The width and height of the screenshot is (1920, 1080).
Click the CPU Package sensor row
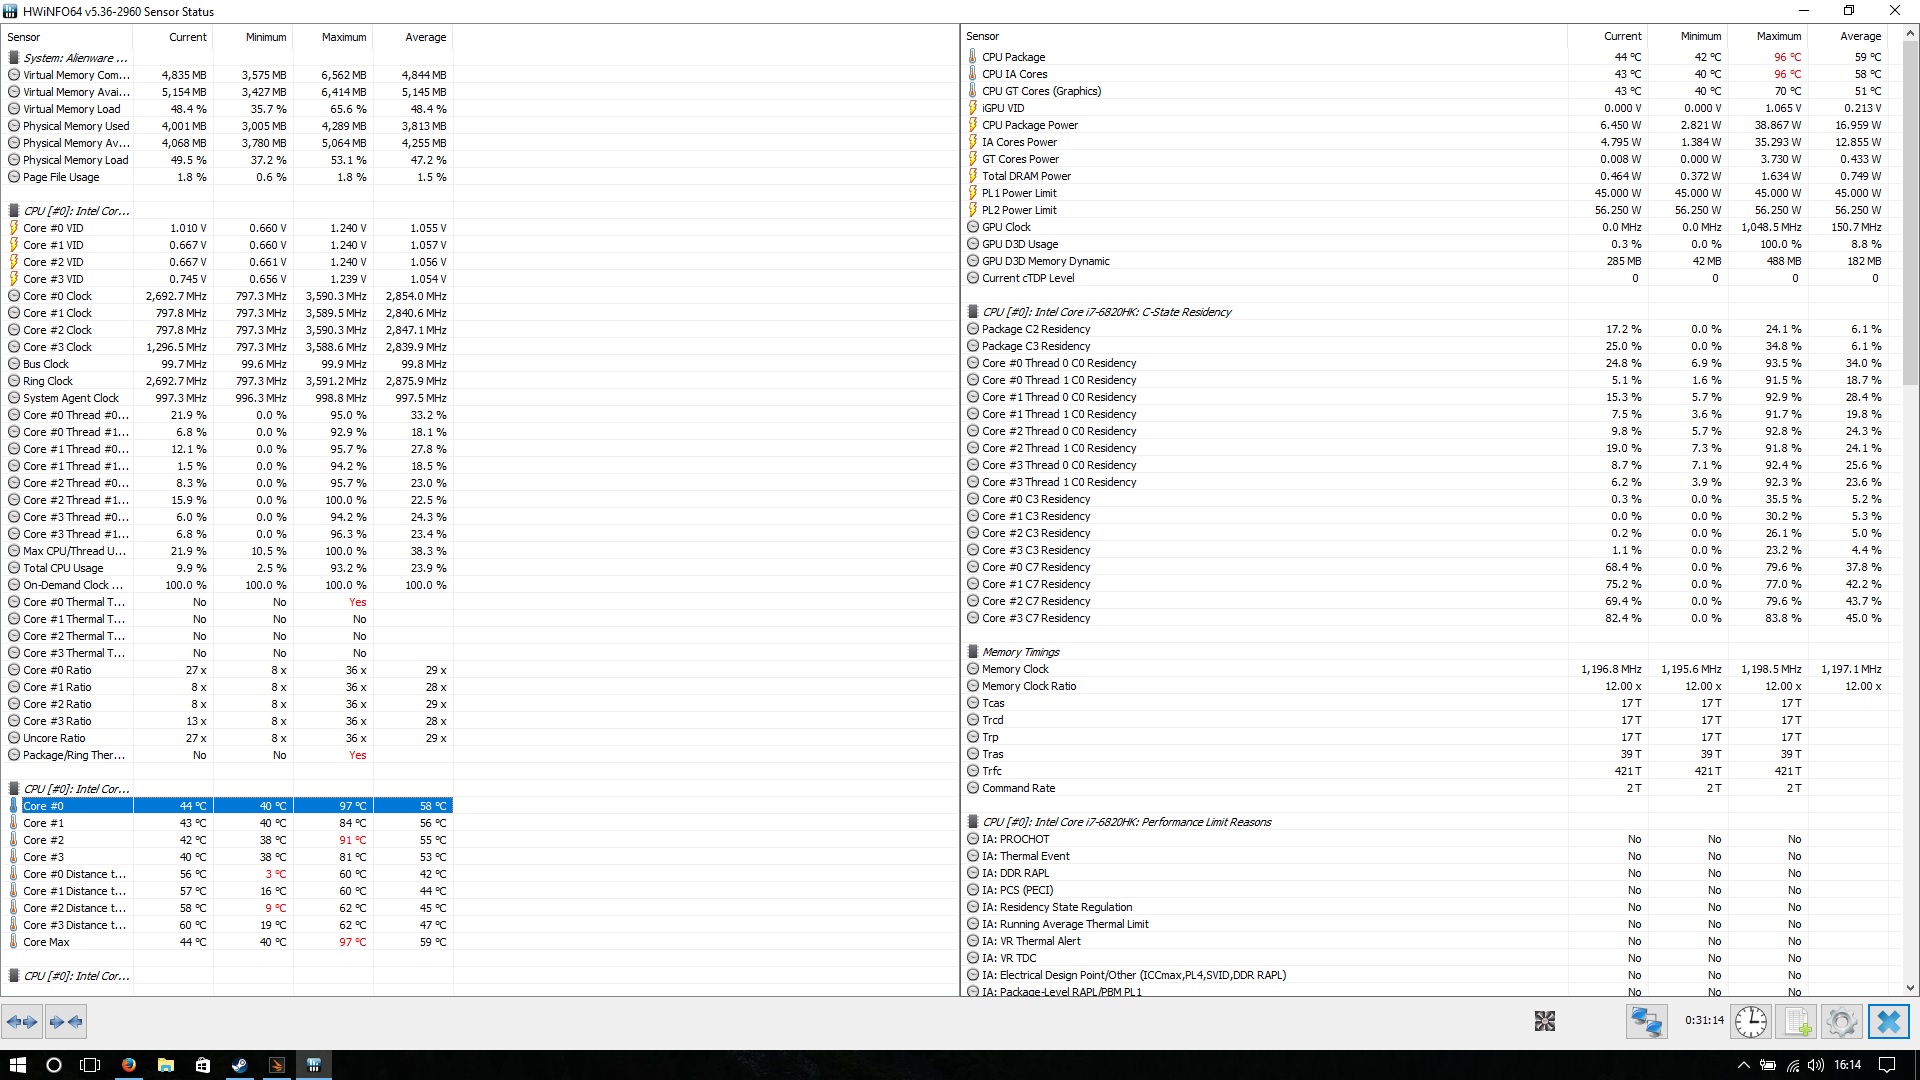coord(1013,57)
